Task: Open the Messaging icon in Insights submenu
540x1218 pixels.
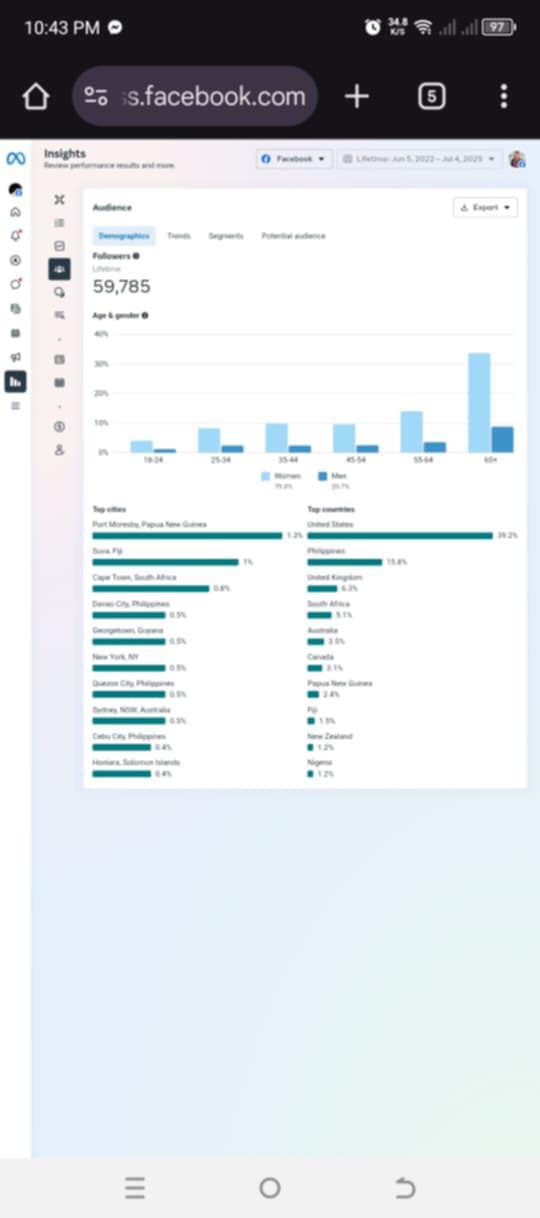Action: 59,292
